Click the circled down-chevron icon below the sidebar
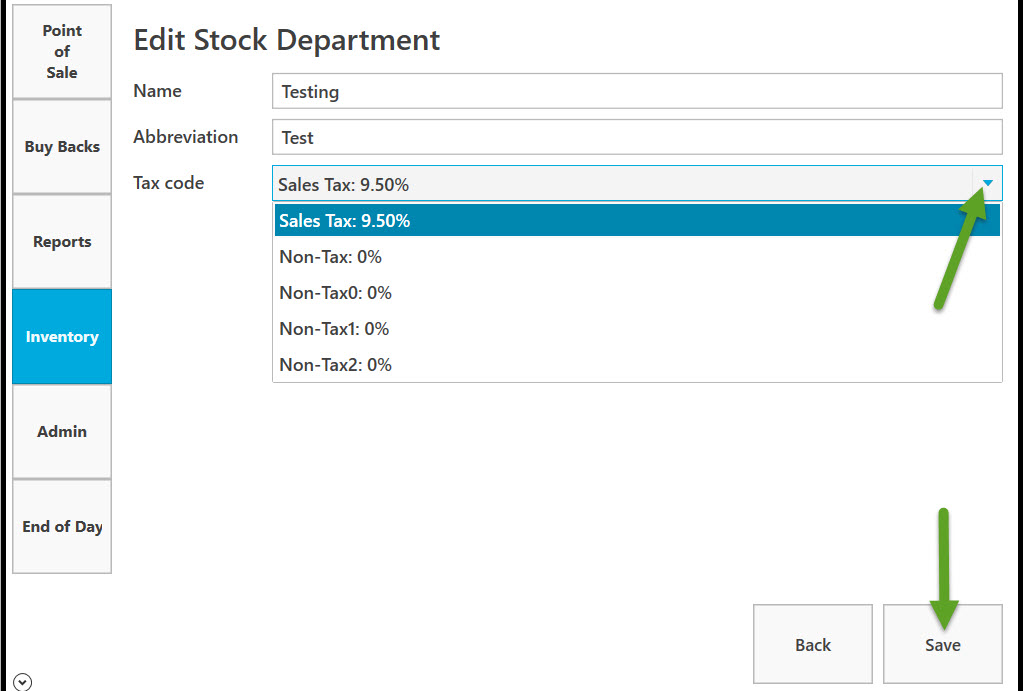 tap(22, 682)
